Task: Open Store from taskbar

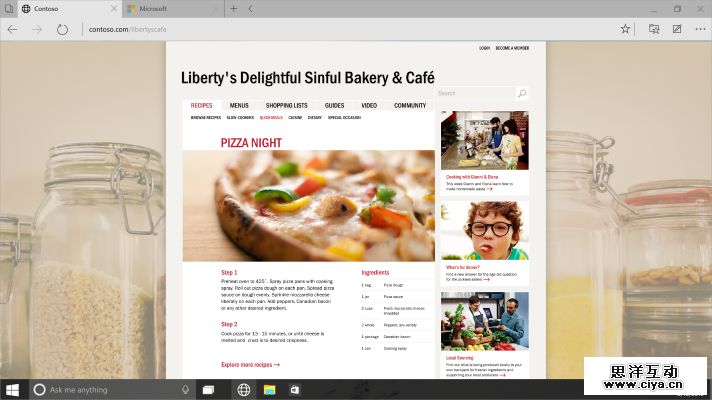Action: 295,390
